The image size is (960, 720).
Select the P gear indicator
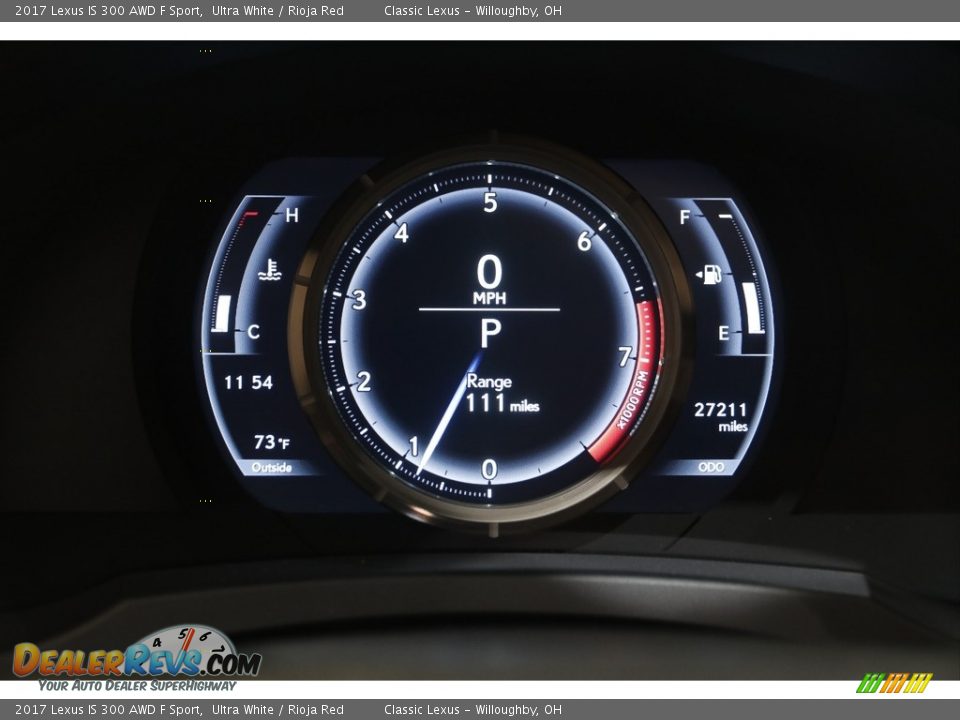click(490, 334)
